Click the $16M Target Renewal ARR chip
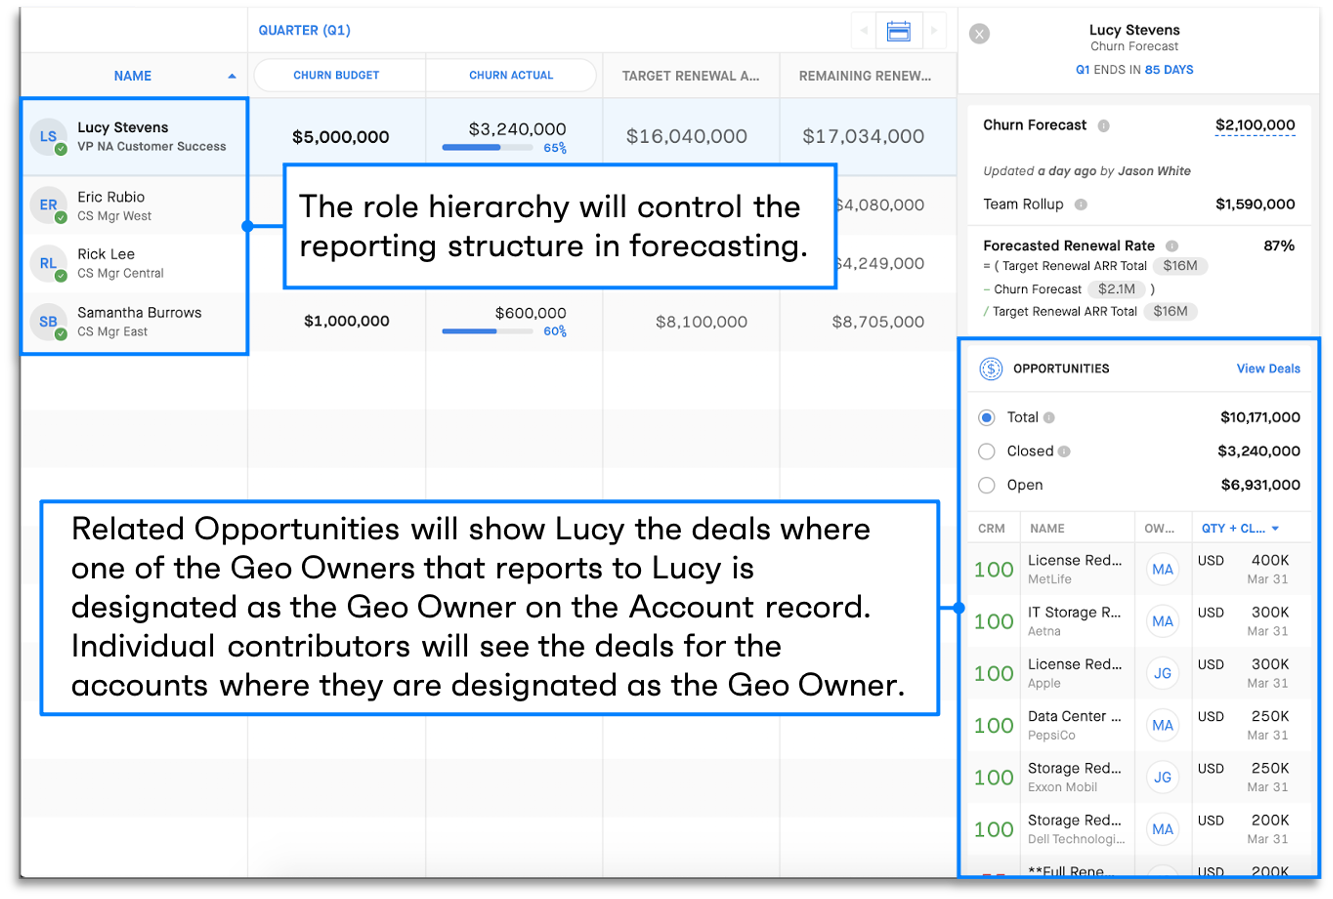The image size is (1333, 899). click(1180, 266)
